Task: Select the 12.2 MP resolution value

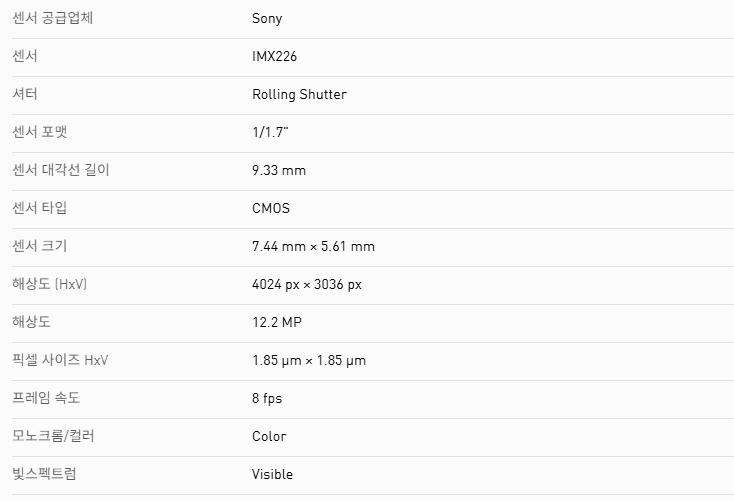Action: tap(279, 322)
